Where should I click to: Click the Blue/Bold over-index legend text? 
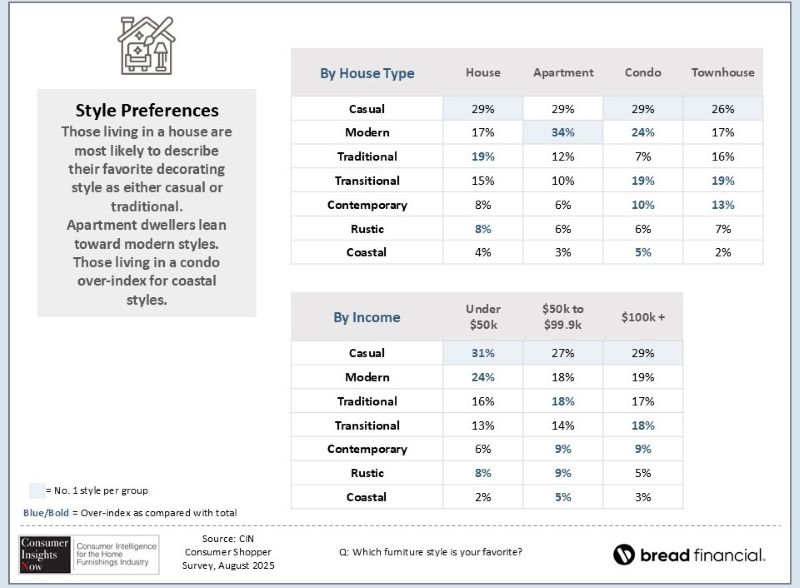pyautogui.click(x=130, y=513)
